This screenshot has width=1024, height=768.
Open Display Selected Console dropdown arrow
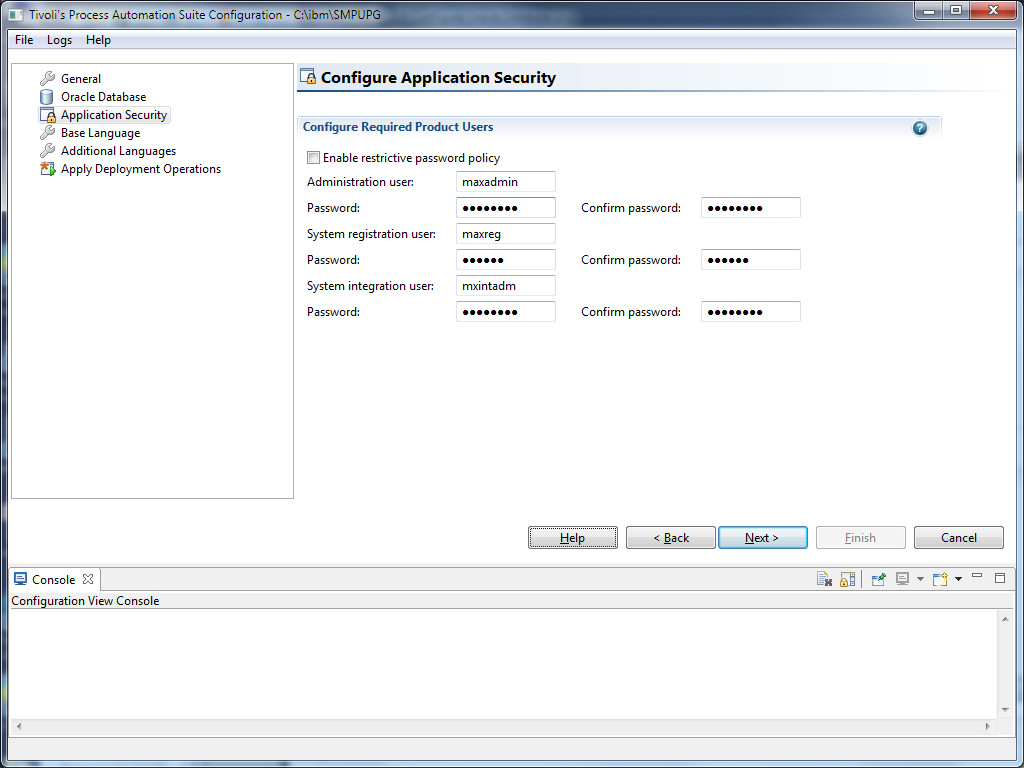tap(920, 579)
